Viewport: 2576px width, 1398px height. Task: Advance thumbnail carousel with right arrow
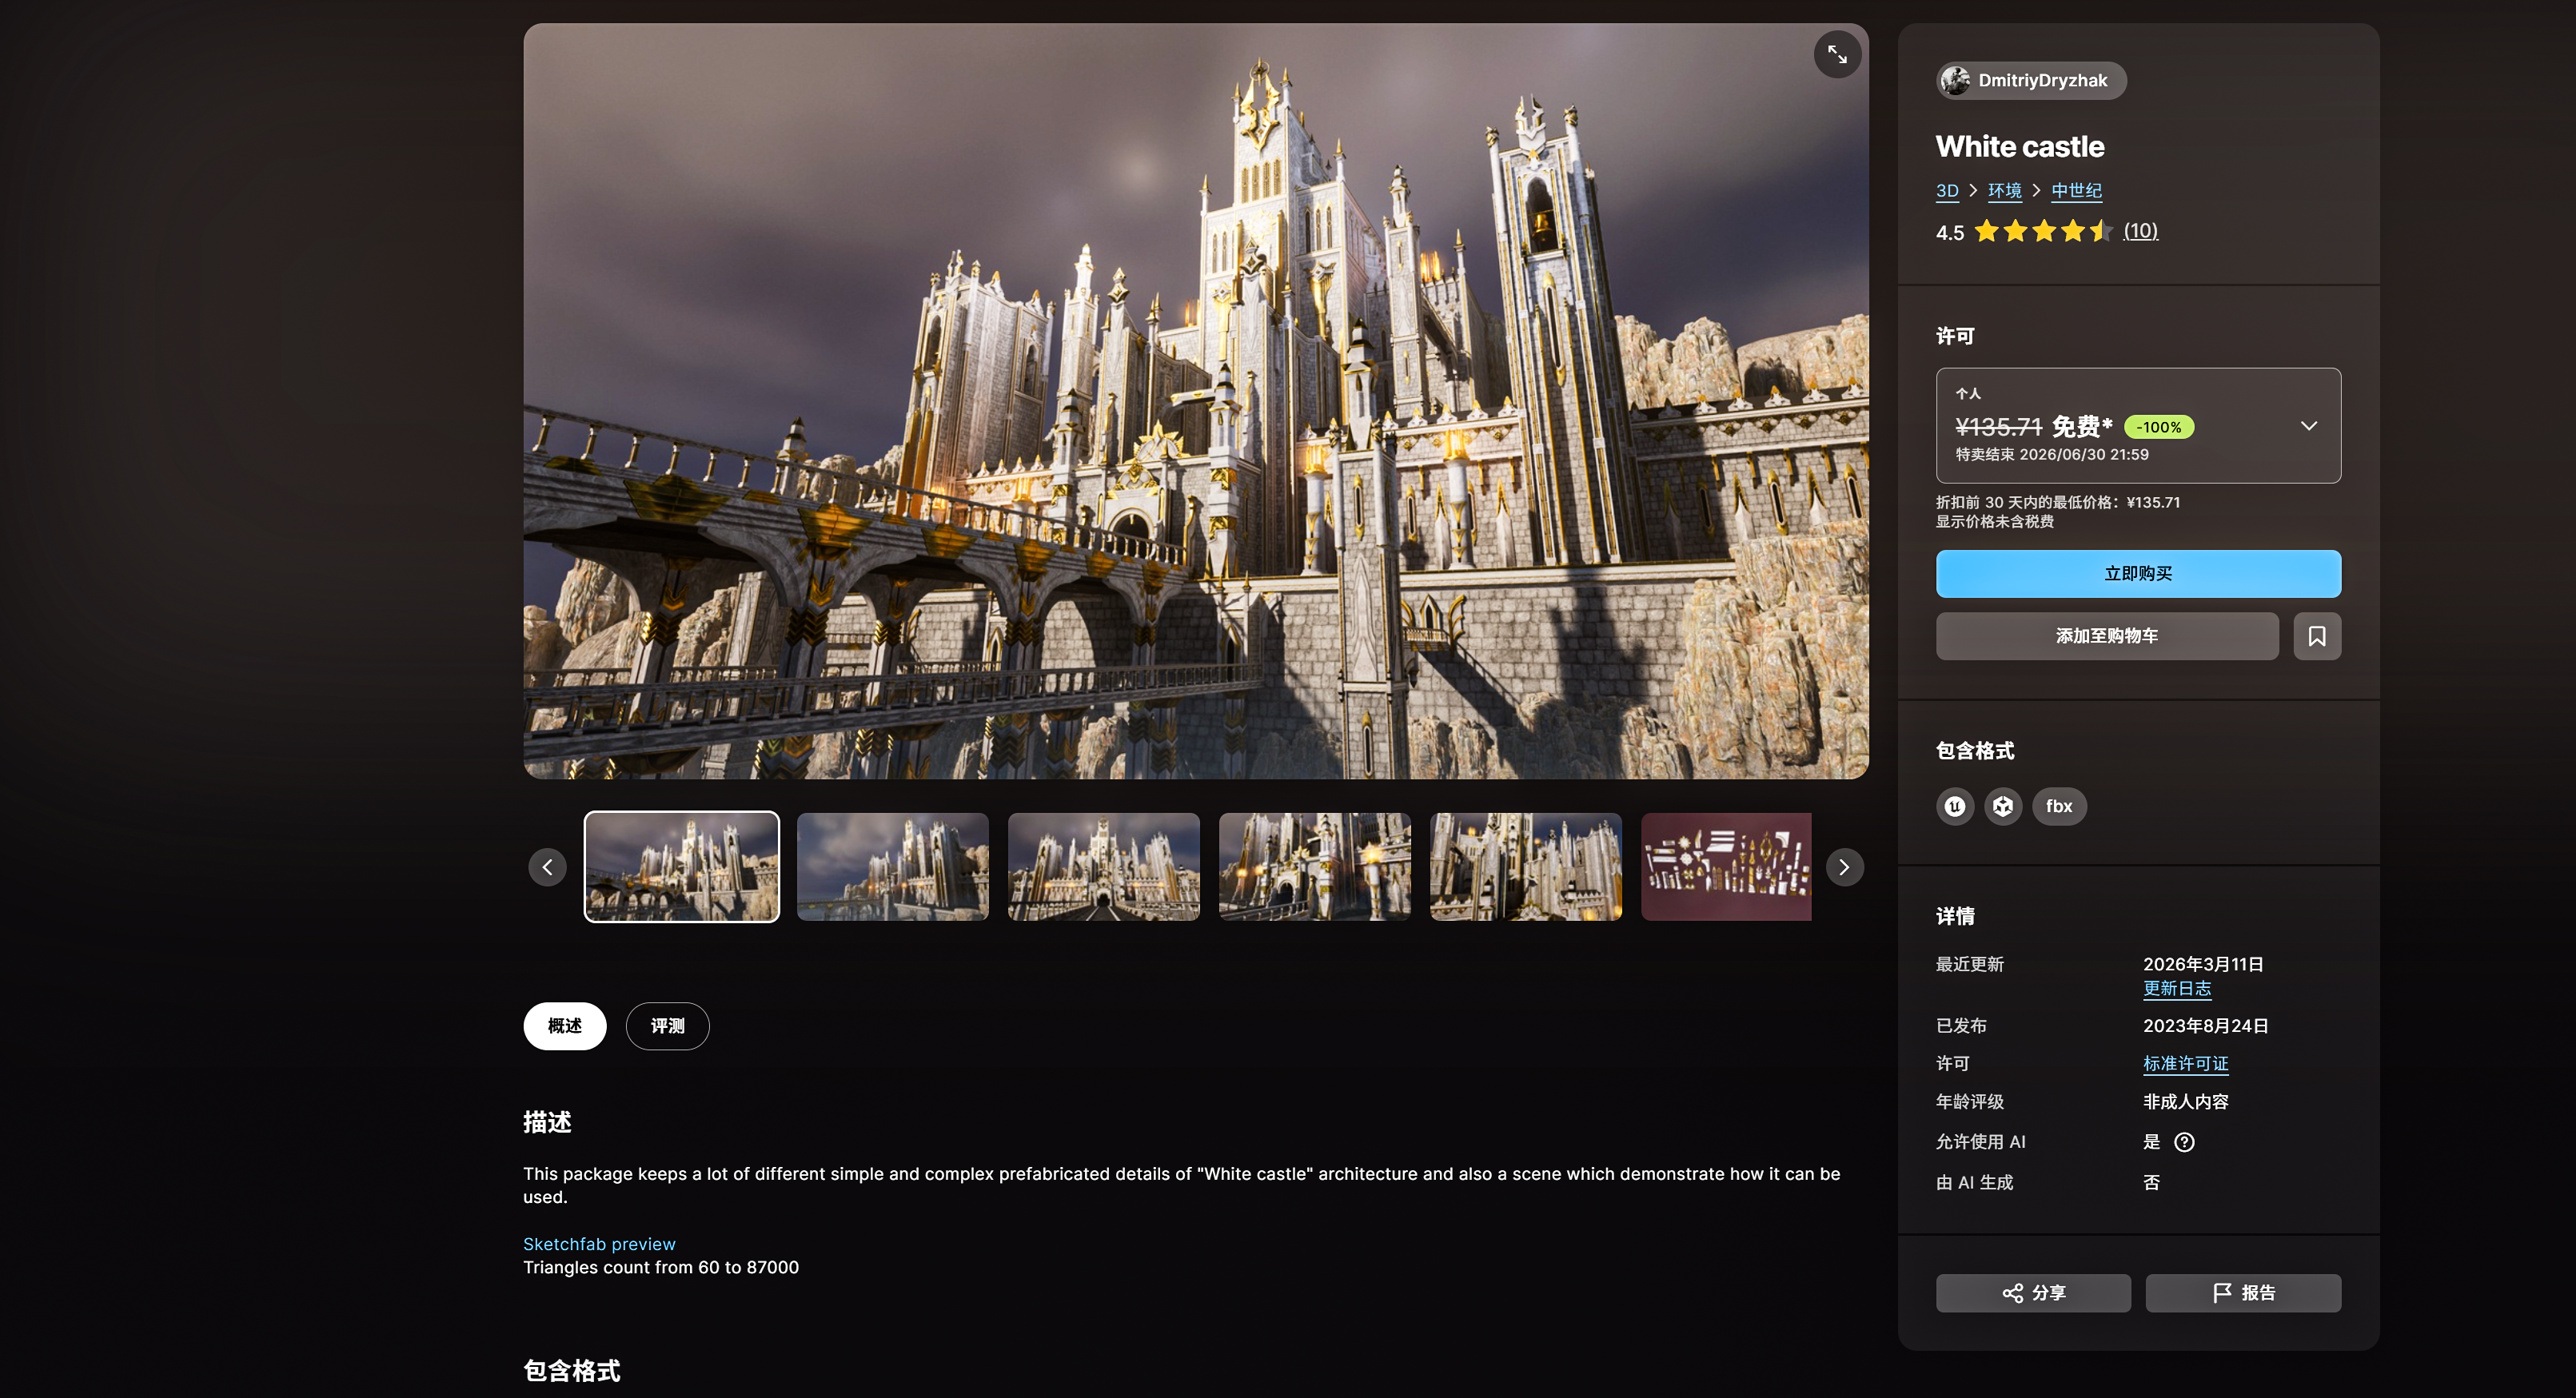[x=1844, y=867]
